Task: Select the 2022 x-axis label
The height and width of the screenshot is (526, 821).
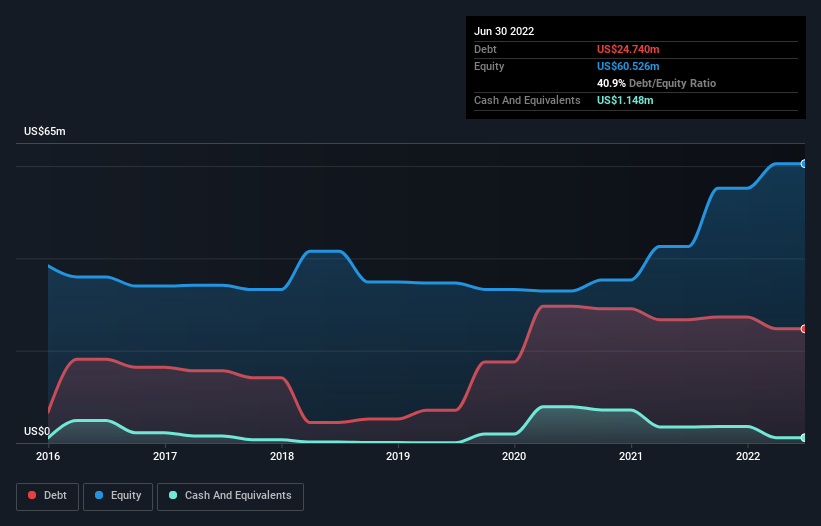Action: (x=748, y=456)
